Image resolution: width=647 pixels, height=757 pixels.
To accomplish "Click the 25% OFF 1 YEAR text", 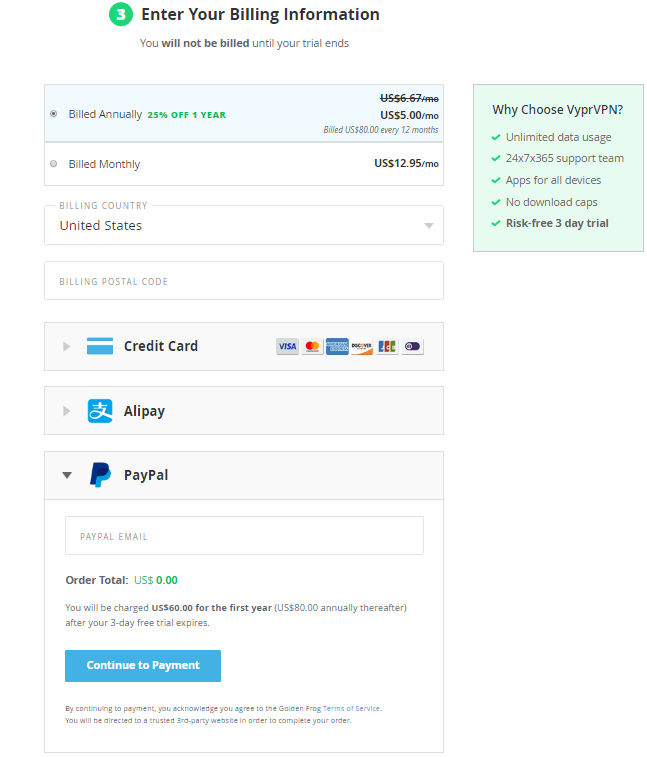I will coord(186,115).
